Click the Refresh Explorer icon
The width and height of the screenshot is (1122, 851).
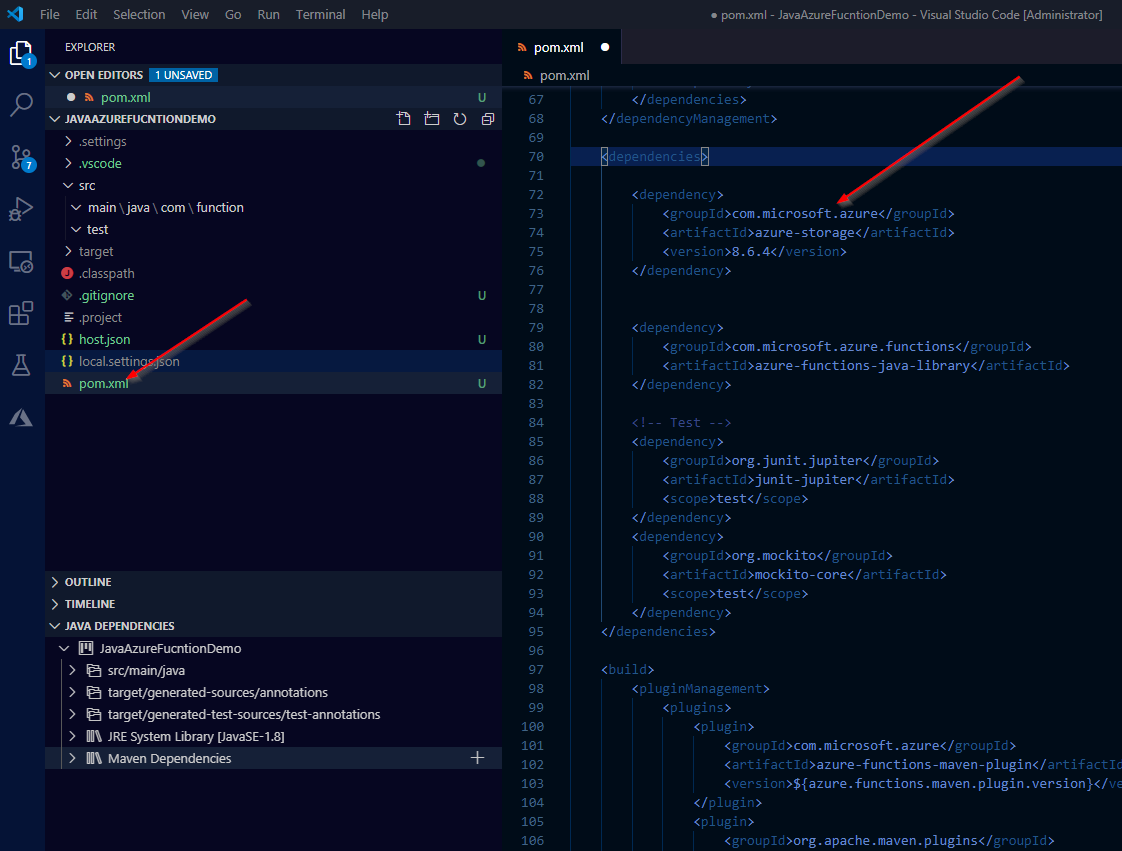click(x=460, y=119)
